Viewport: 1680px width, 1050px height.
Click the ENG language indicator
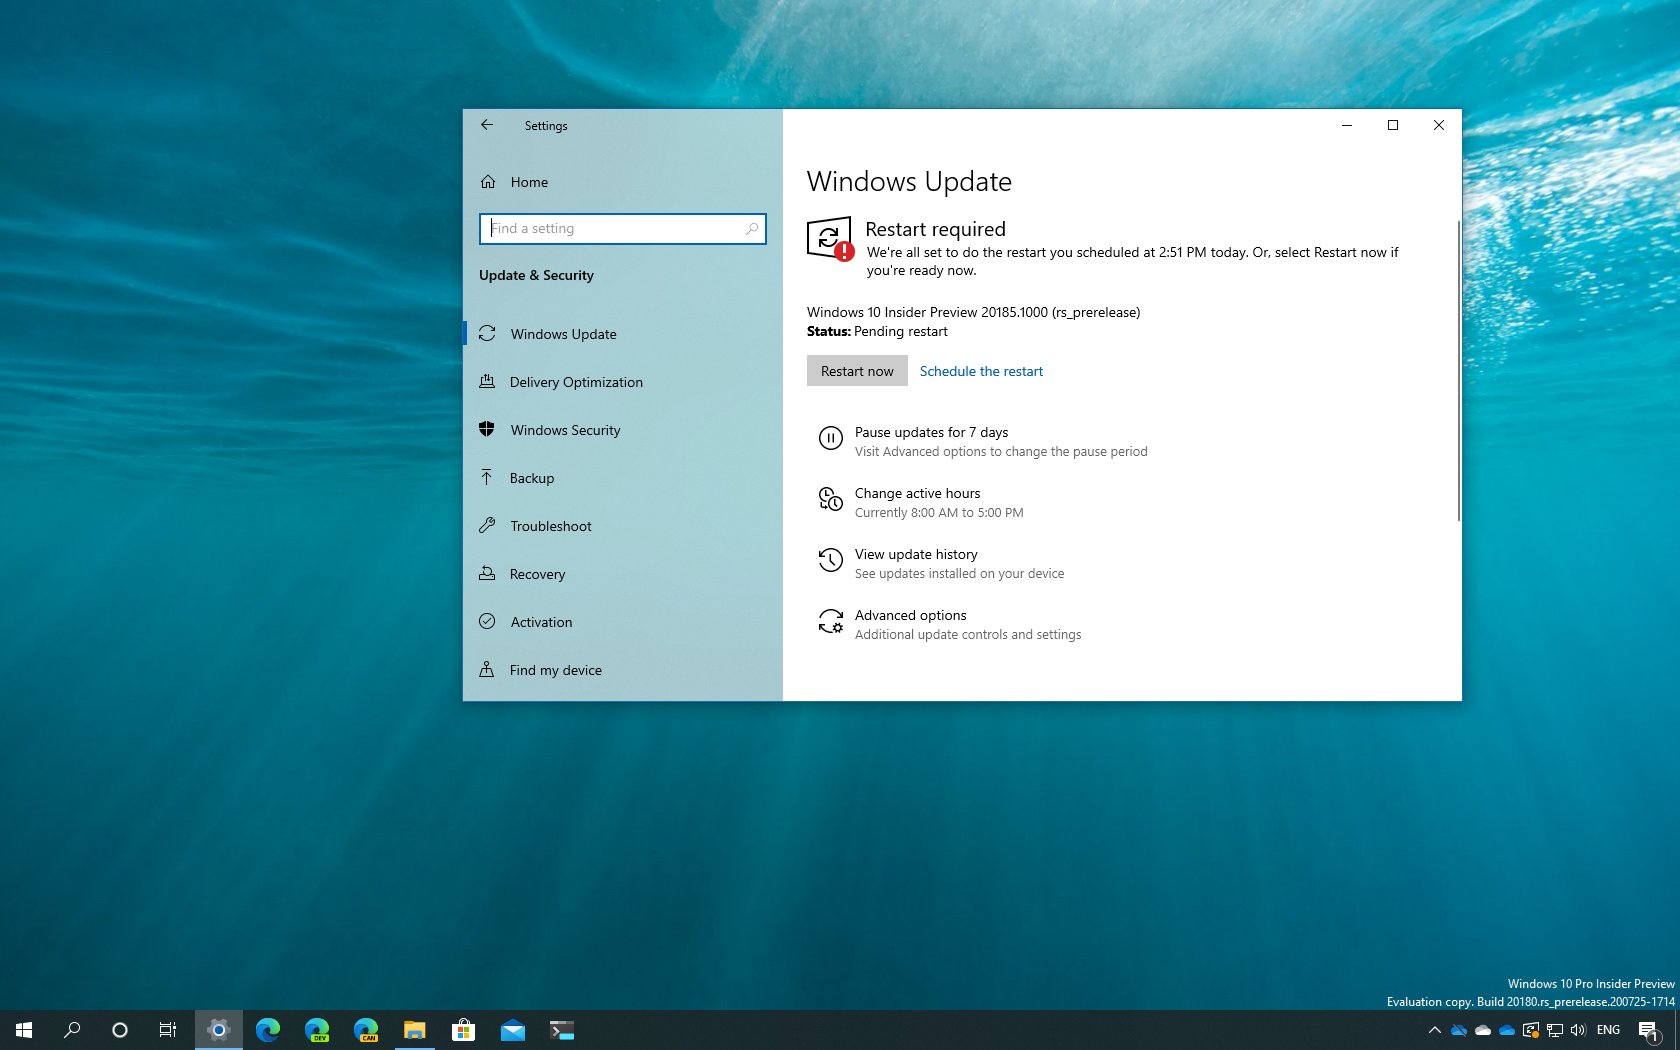coord(1608,1030)
